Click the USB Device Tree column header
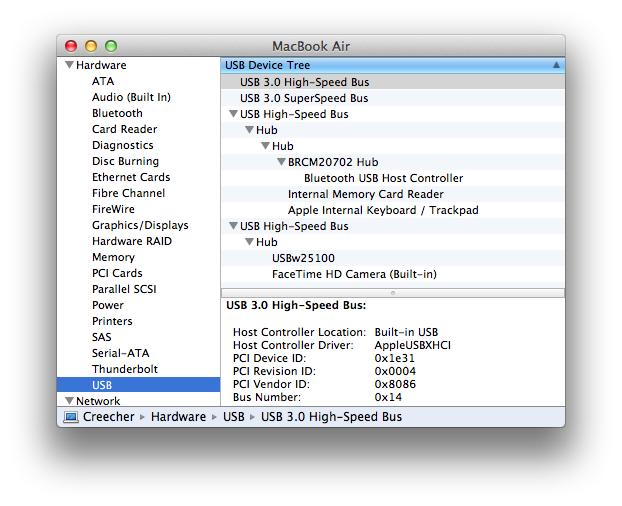The width and height of the screenshot is (622, 506). [x=393, y=65]
